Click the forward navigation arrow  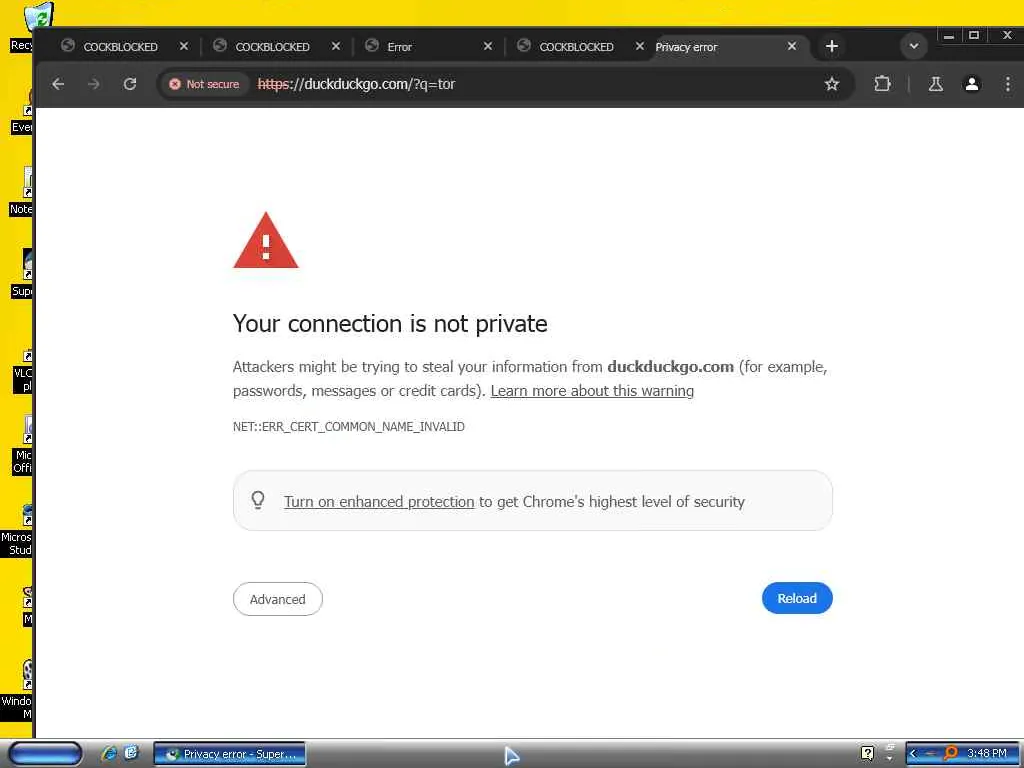click(93, 84)
